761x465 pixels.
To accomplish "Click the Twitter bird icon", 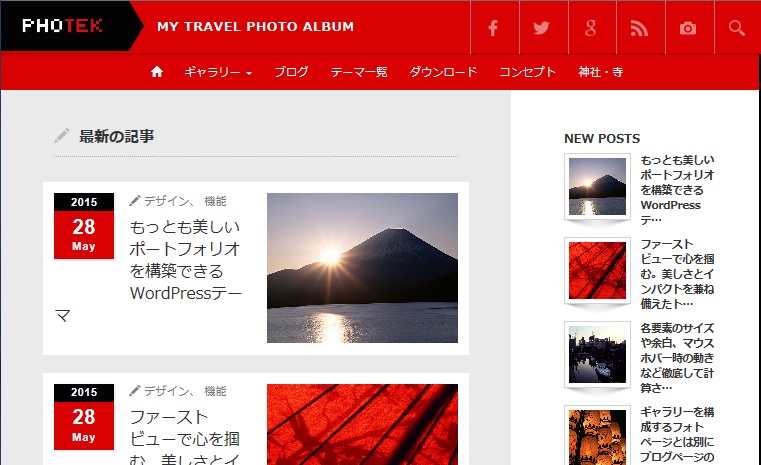I will pyautogui.click(x=543, y=28).
